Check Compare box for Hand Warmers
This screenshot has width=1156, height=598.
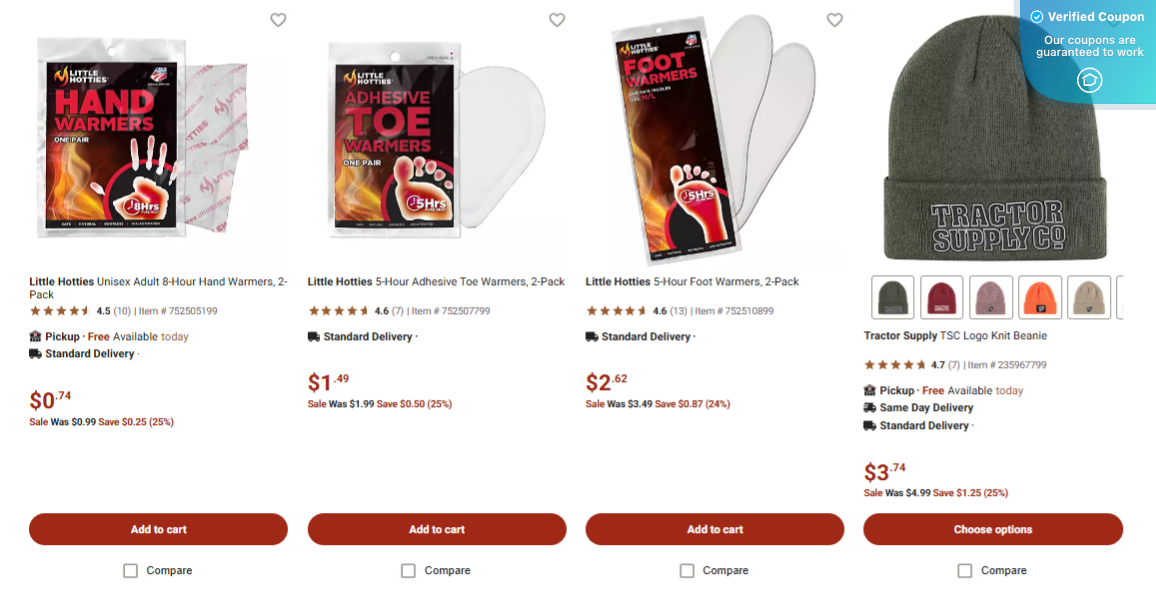[131, 571]
